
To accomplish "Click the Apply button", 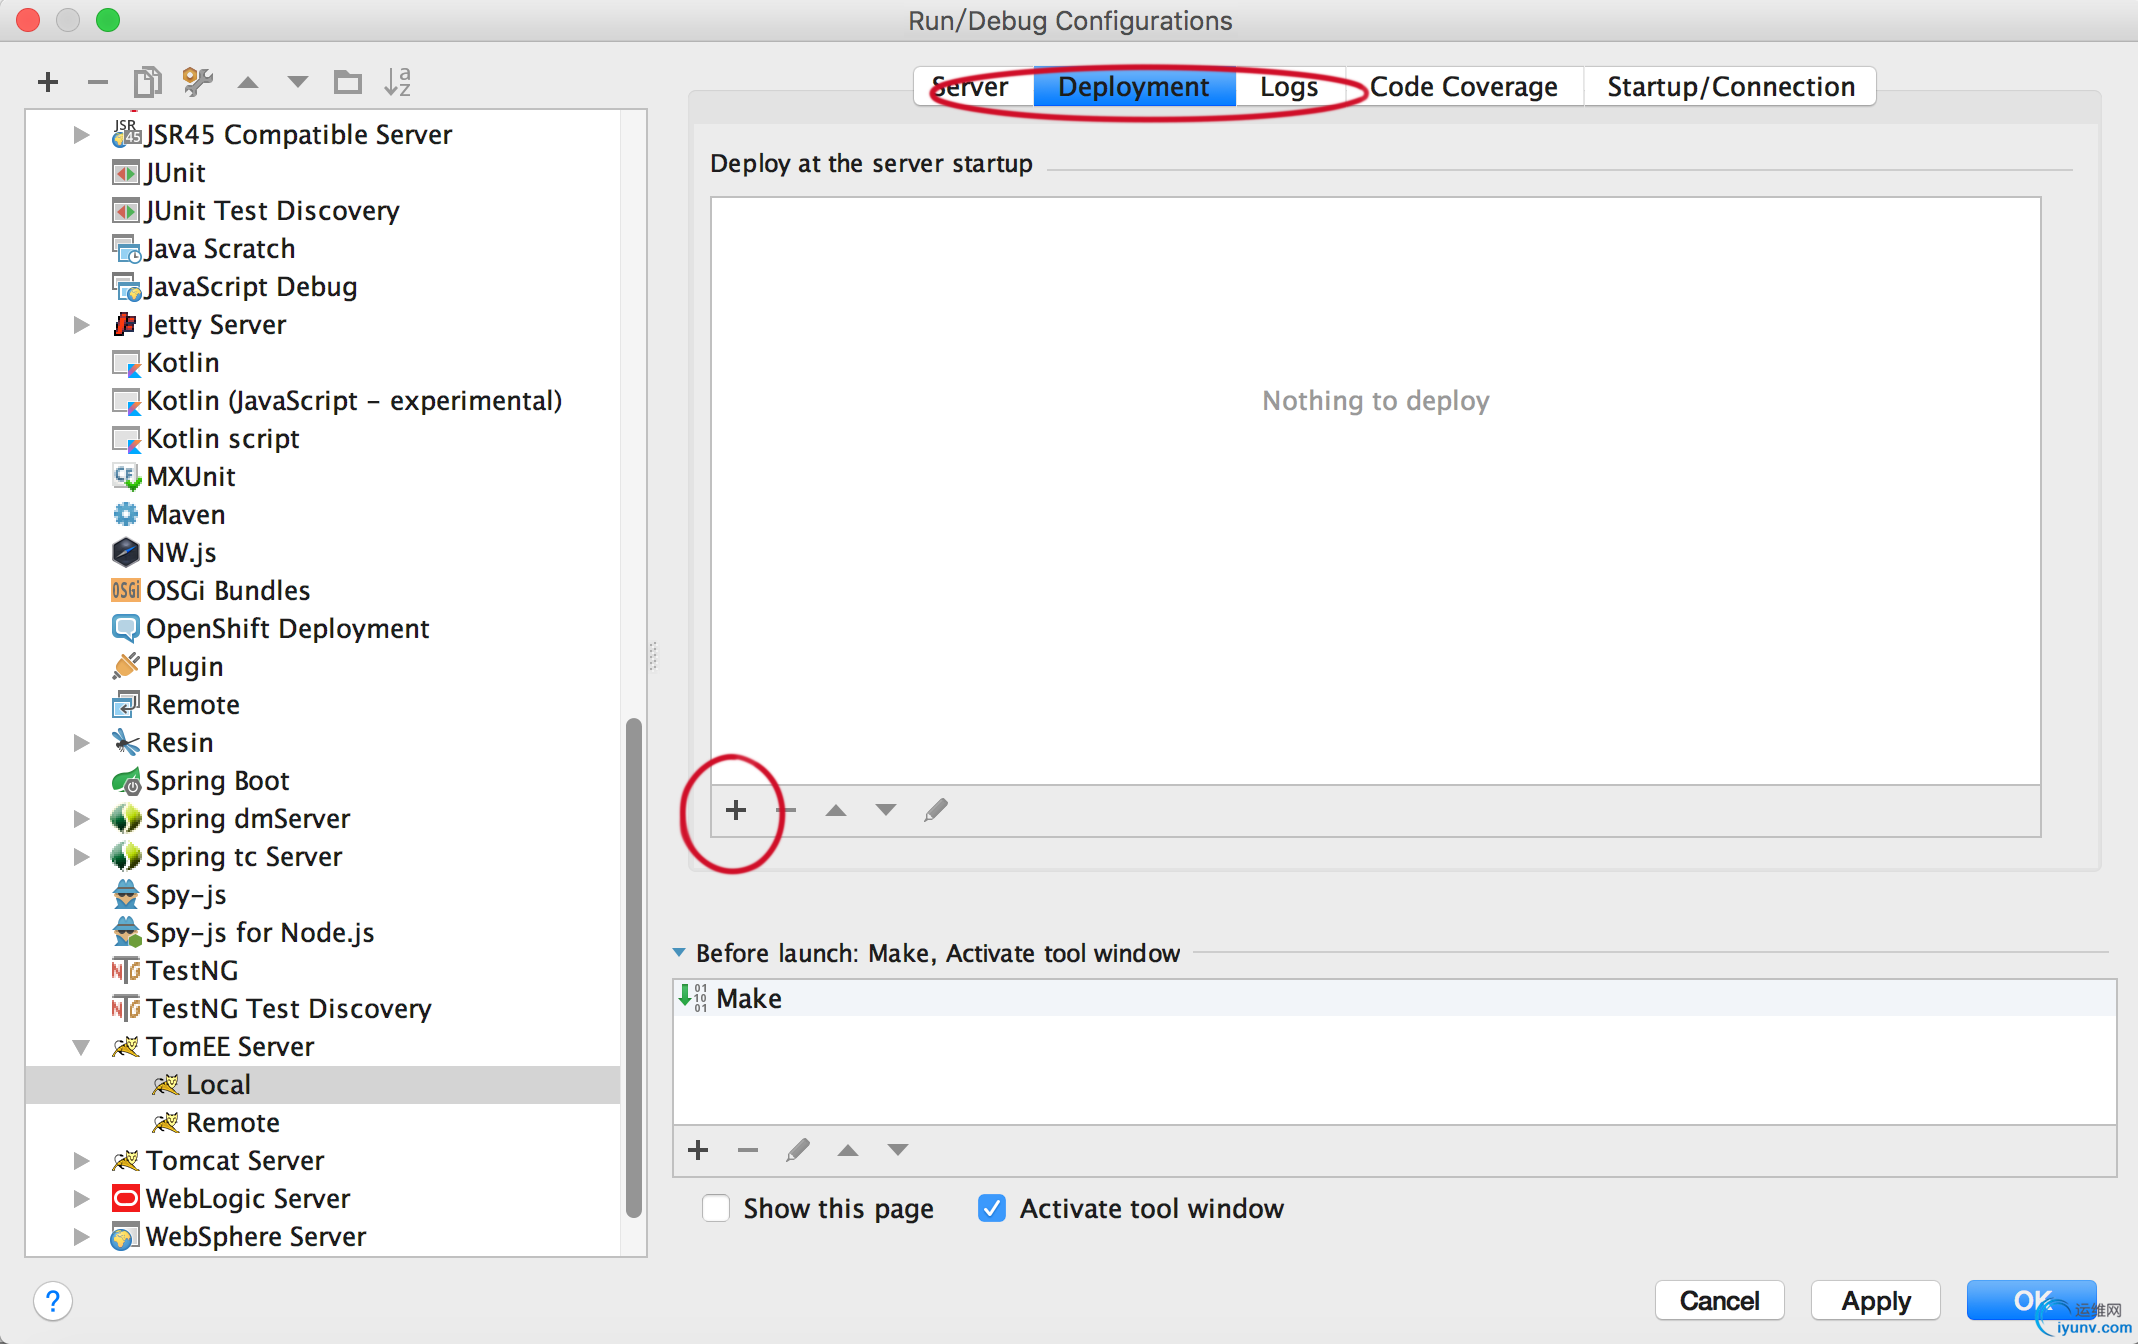I will coord(1876,1300).
